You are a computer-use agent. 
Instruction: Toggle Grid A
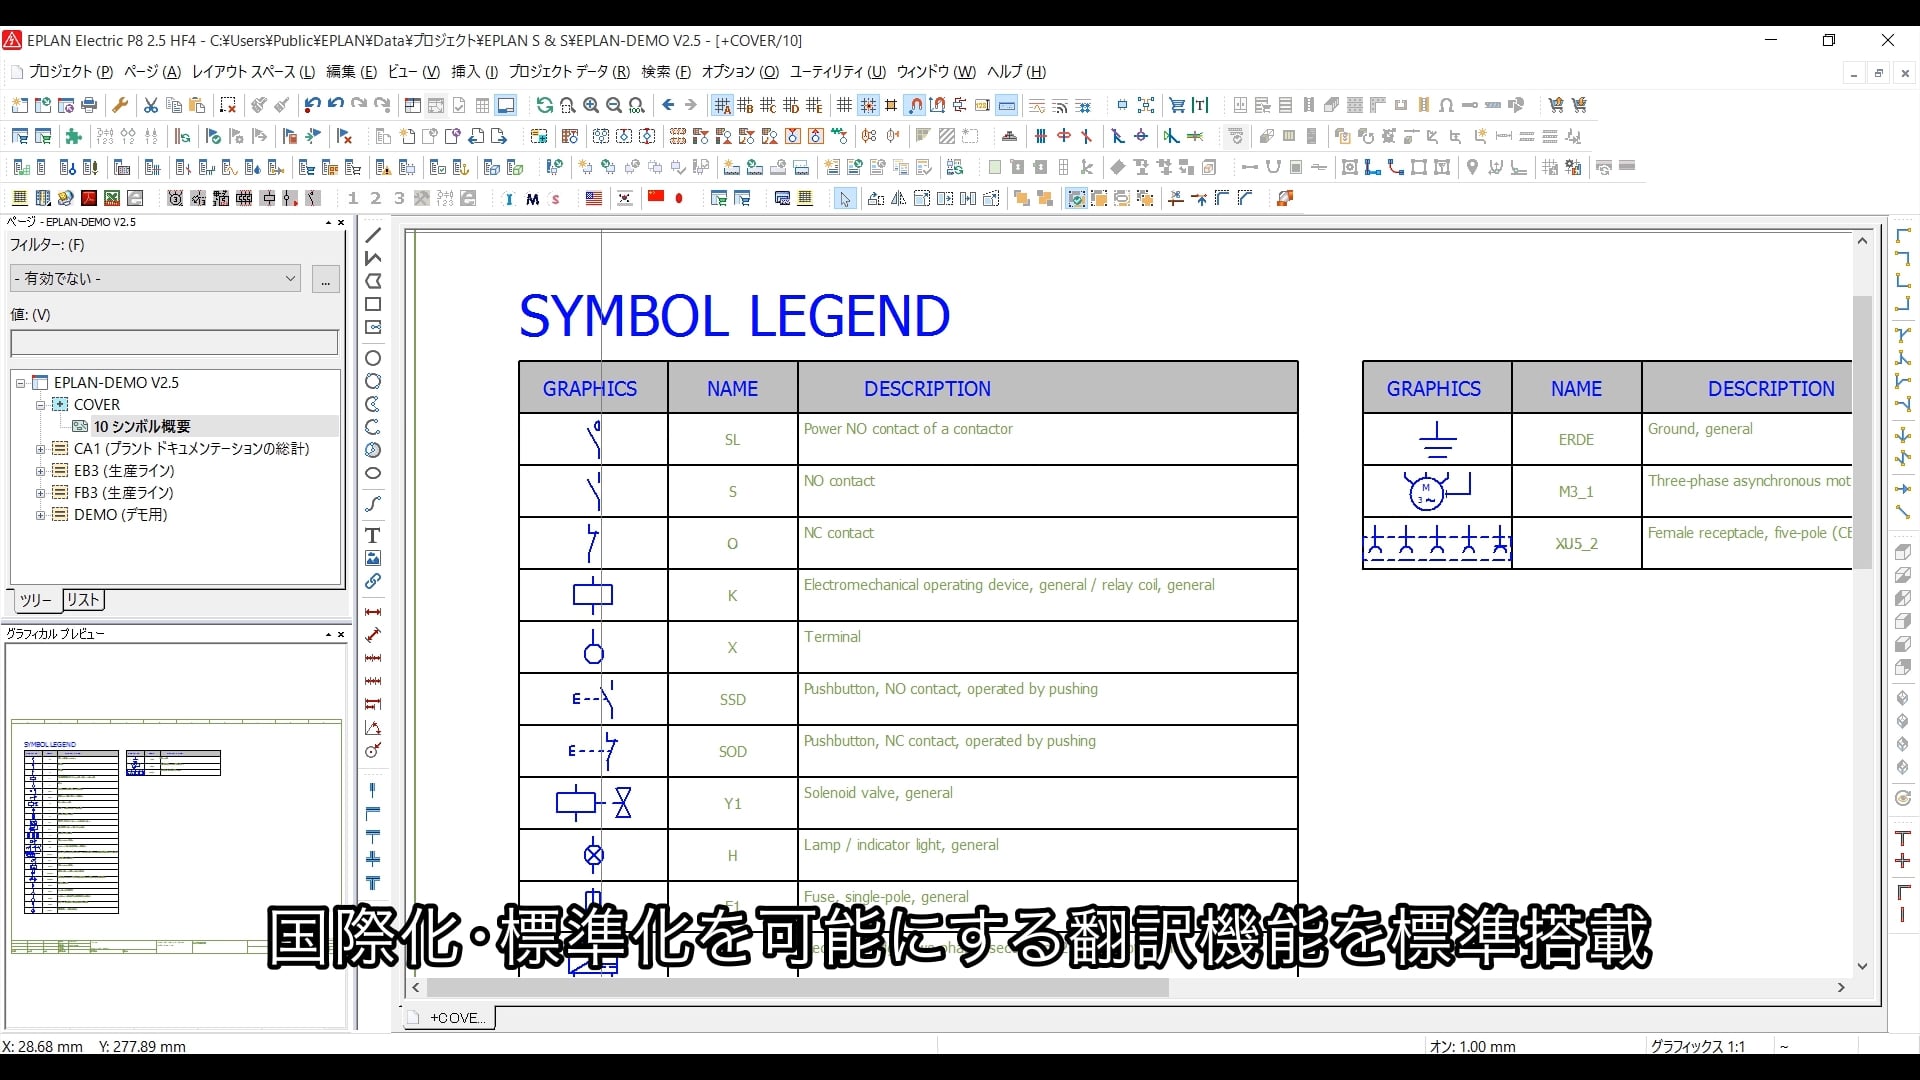722,105
